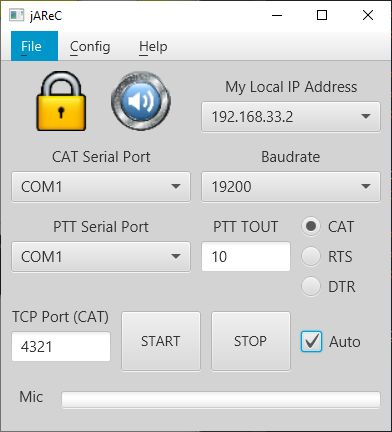Image resolution: width=392 pixels, height=432 pixels.
Task: Minimize the jAReC window
Action: click(277, 15)
